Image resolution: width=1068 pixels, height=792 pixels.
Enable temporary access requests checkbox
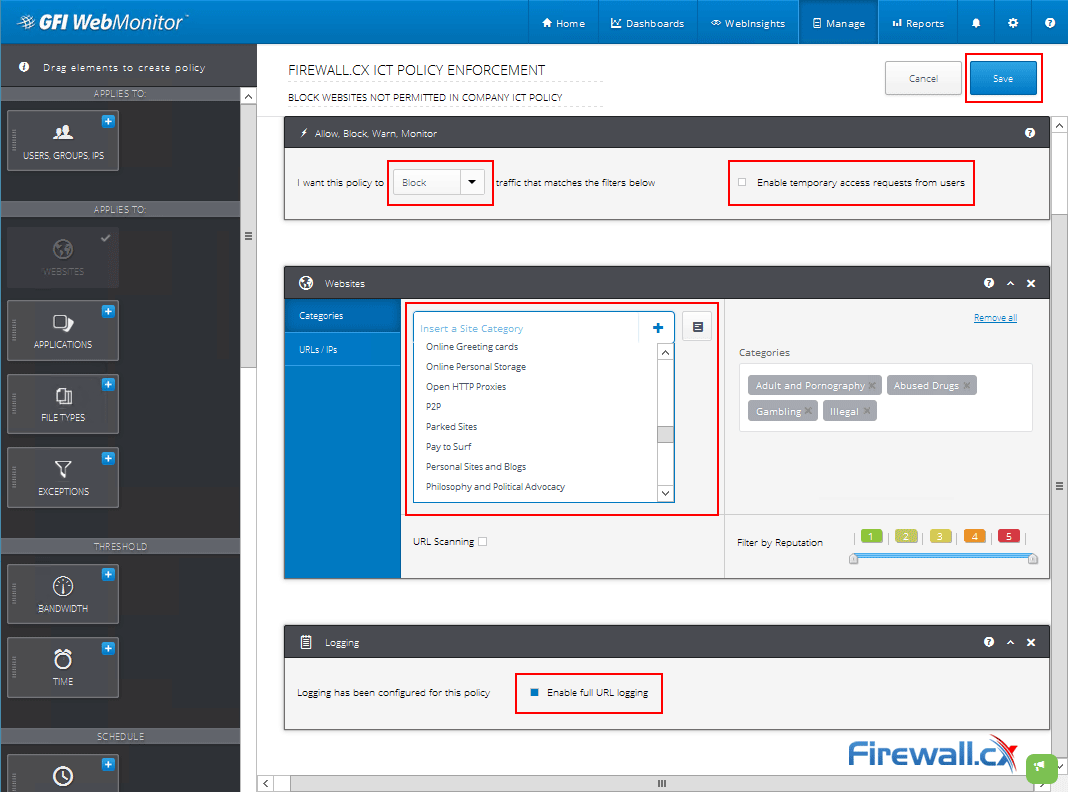(742, 182)
